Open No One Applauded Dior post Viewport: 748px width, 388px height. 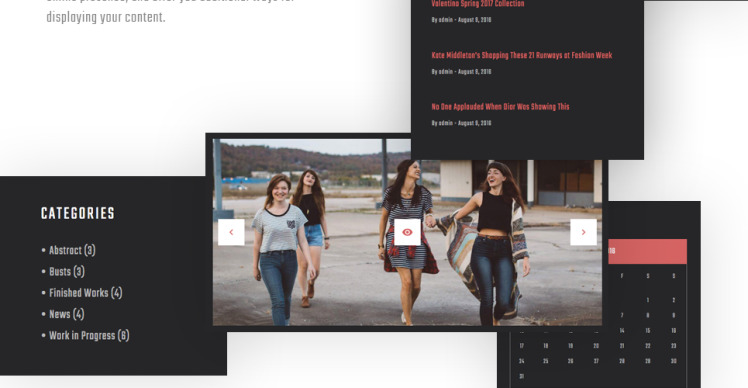click(500, 107)
